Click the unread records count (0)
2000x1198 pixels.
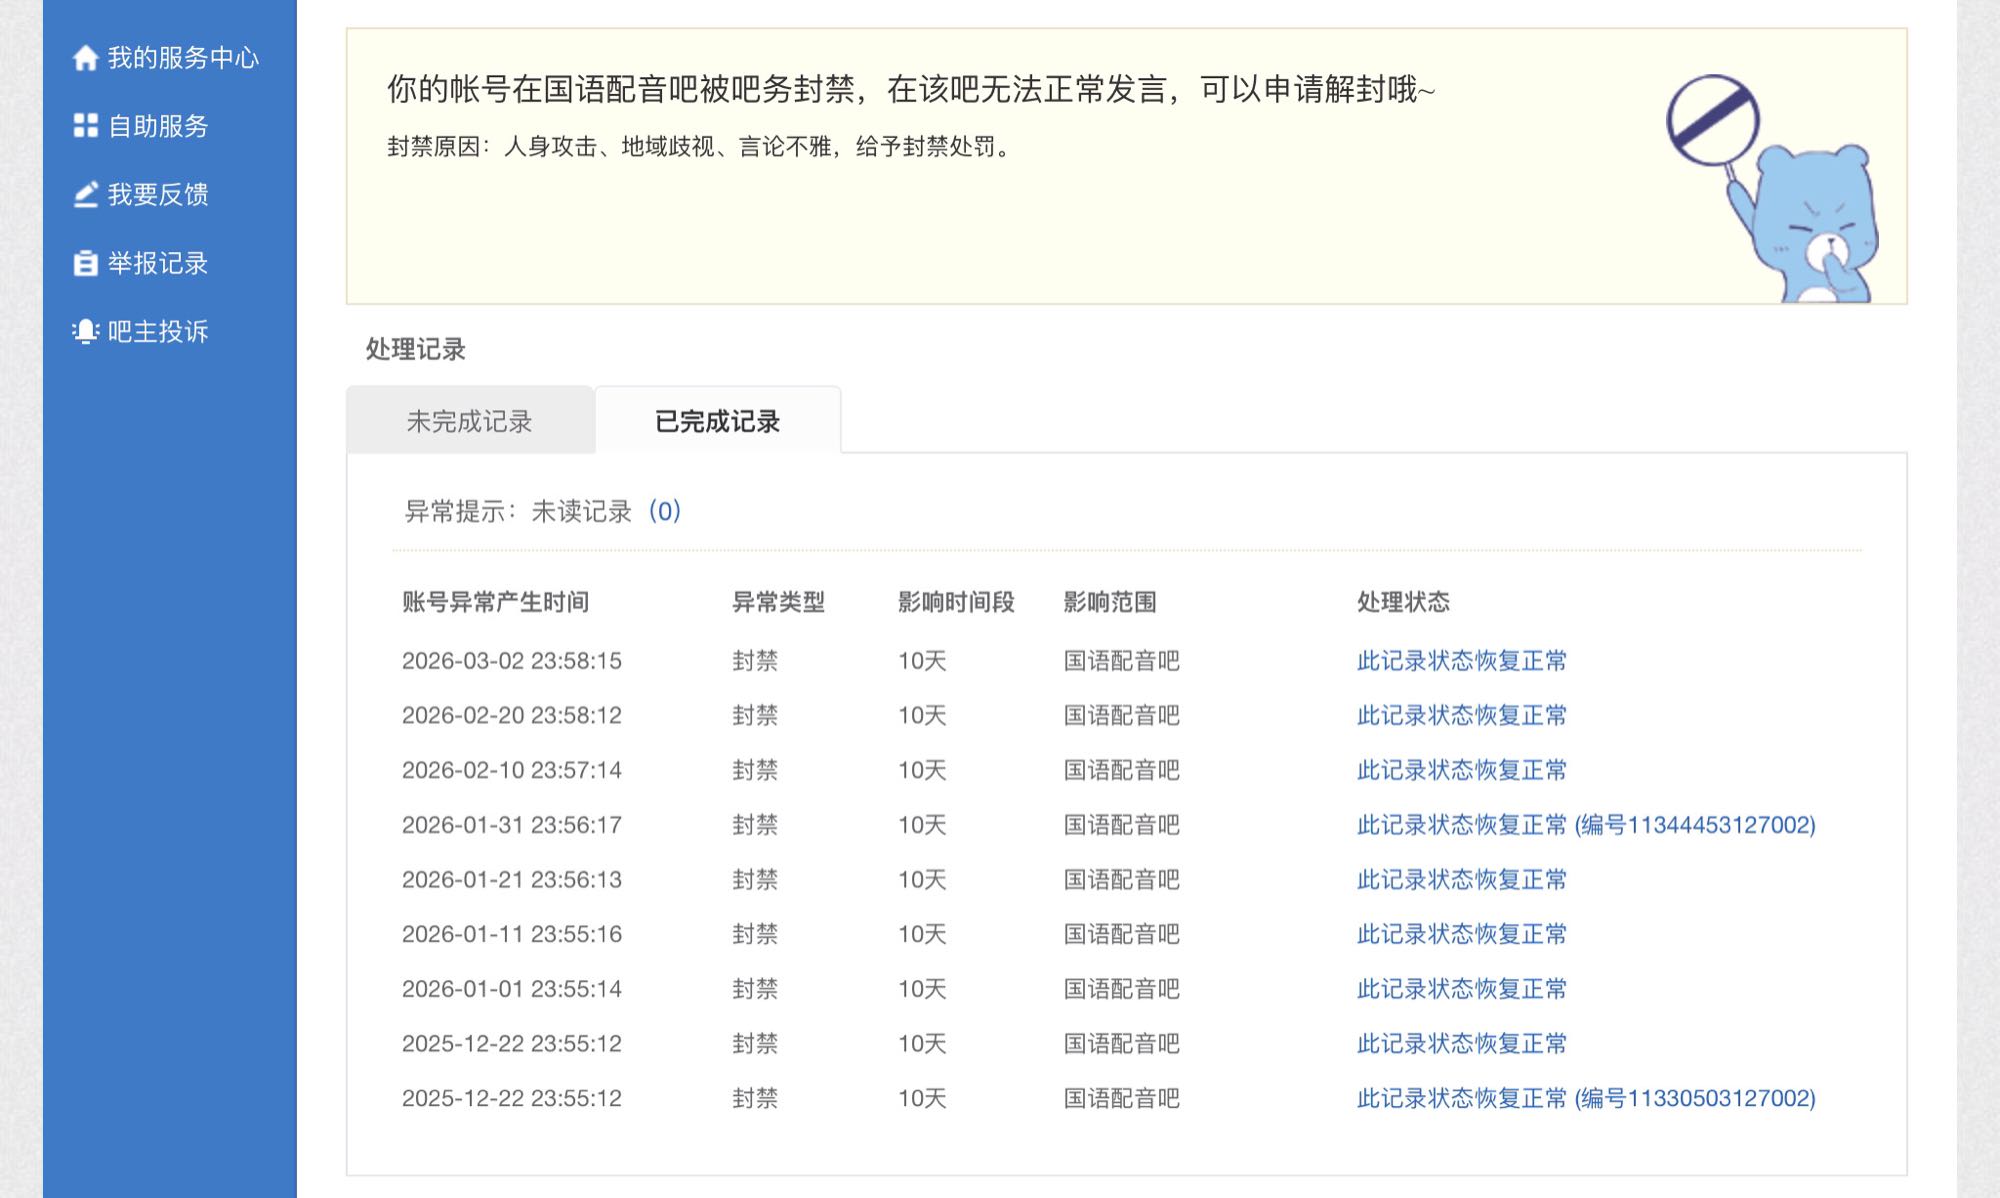(x=664, y=511)
